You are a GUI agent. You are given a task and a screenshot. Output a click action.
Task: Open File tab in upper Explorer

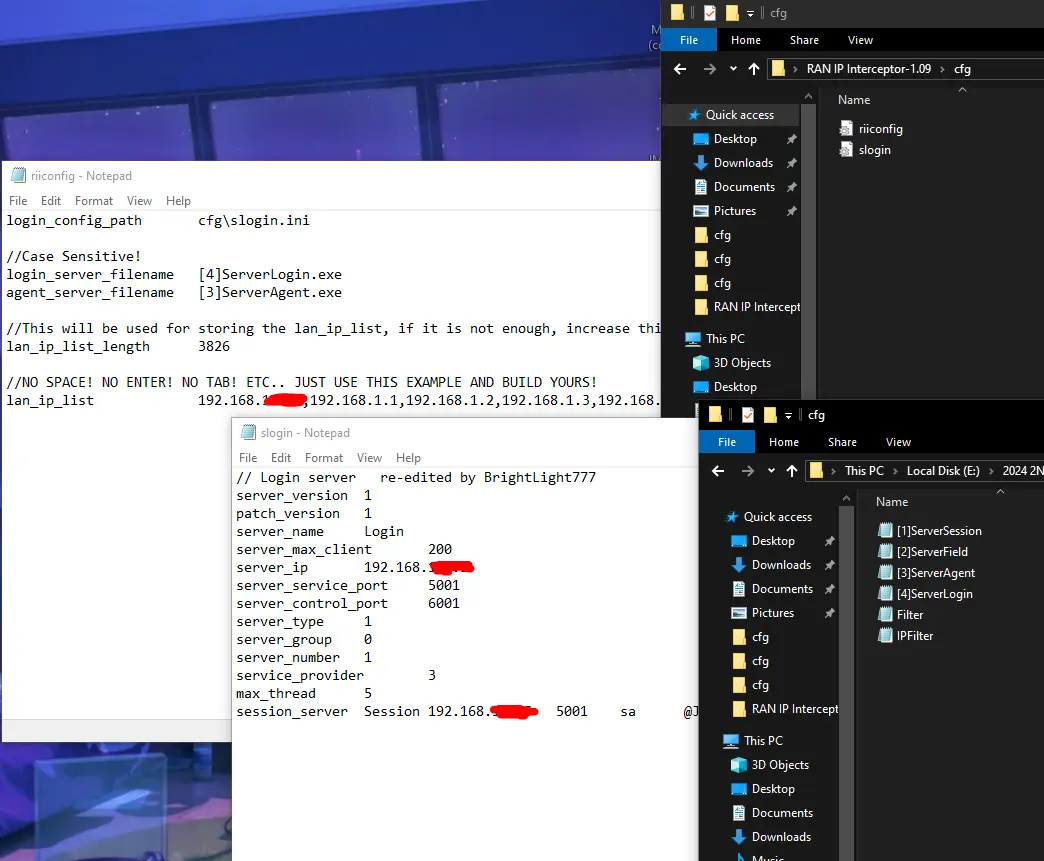[689, 40]
